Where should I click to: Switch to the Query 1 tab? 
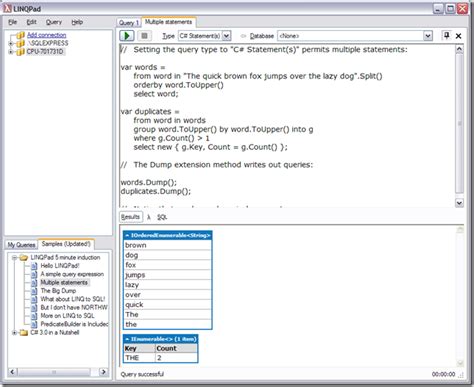129,23
